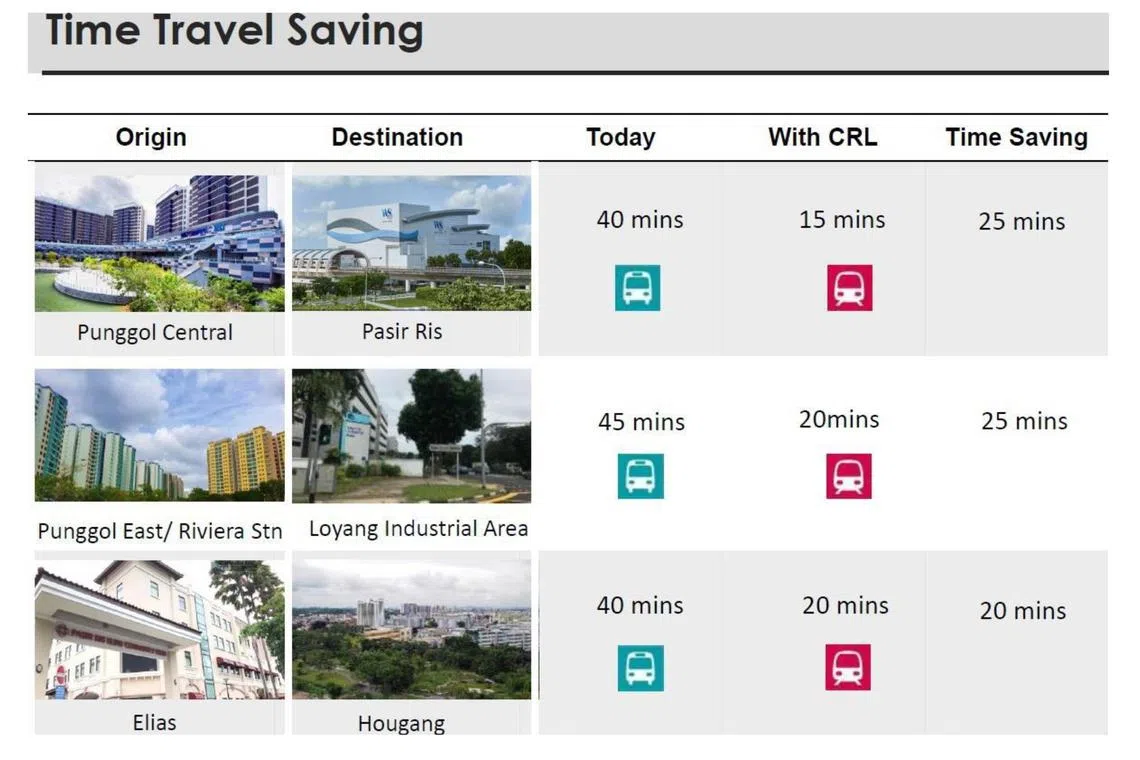
Task: Click the Origin column header
Action: [x=151, y=137]
